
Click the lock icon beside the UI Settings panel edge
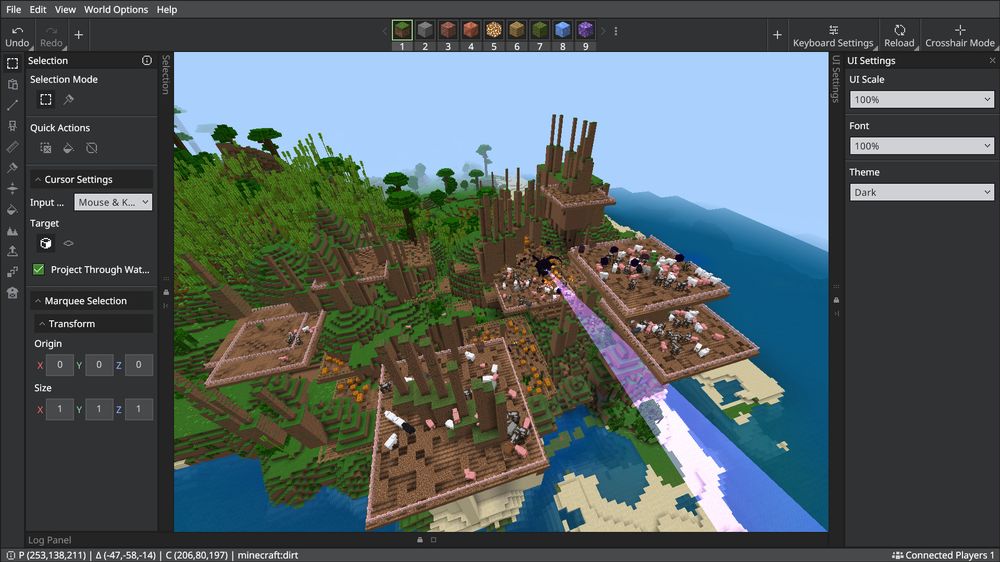tap(836, 300)
